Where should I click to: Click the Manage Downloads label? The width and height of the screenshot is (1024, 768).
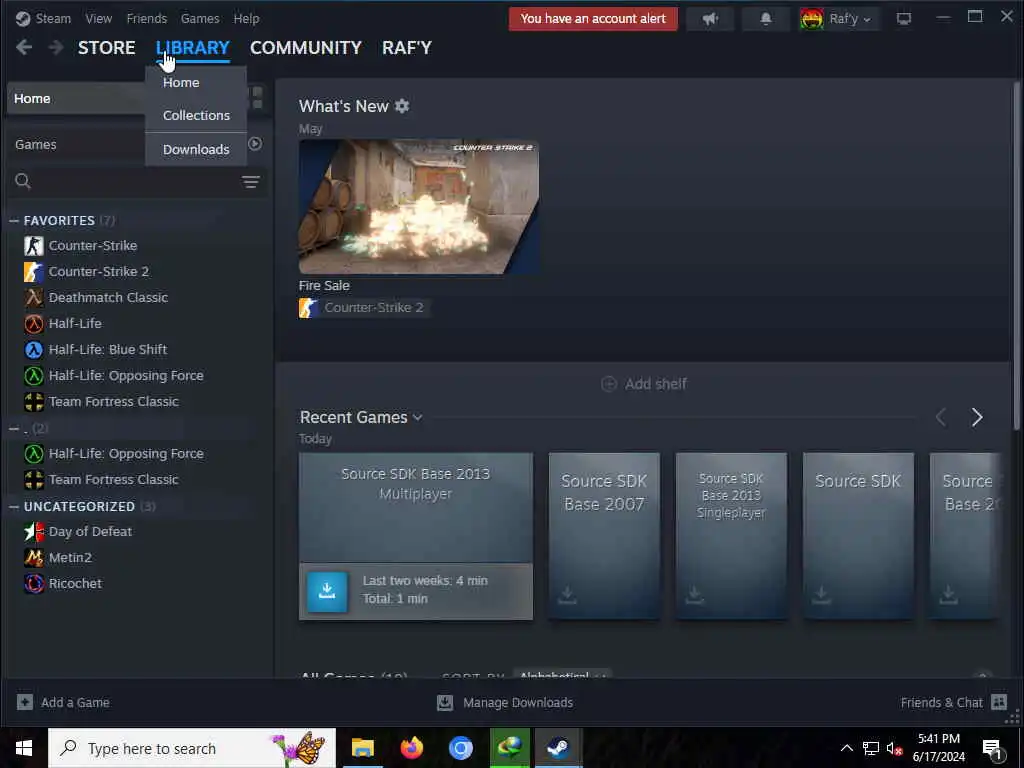[518, 703]
